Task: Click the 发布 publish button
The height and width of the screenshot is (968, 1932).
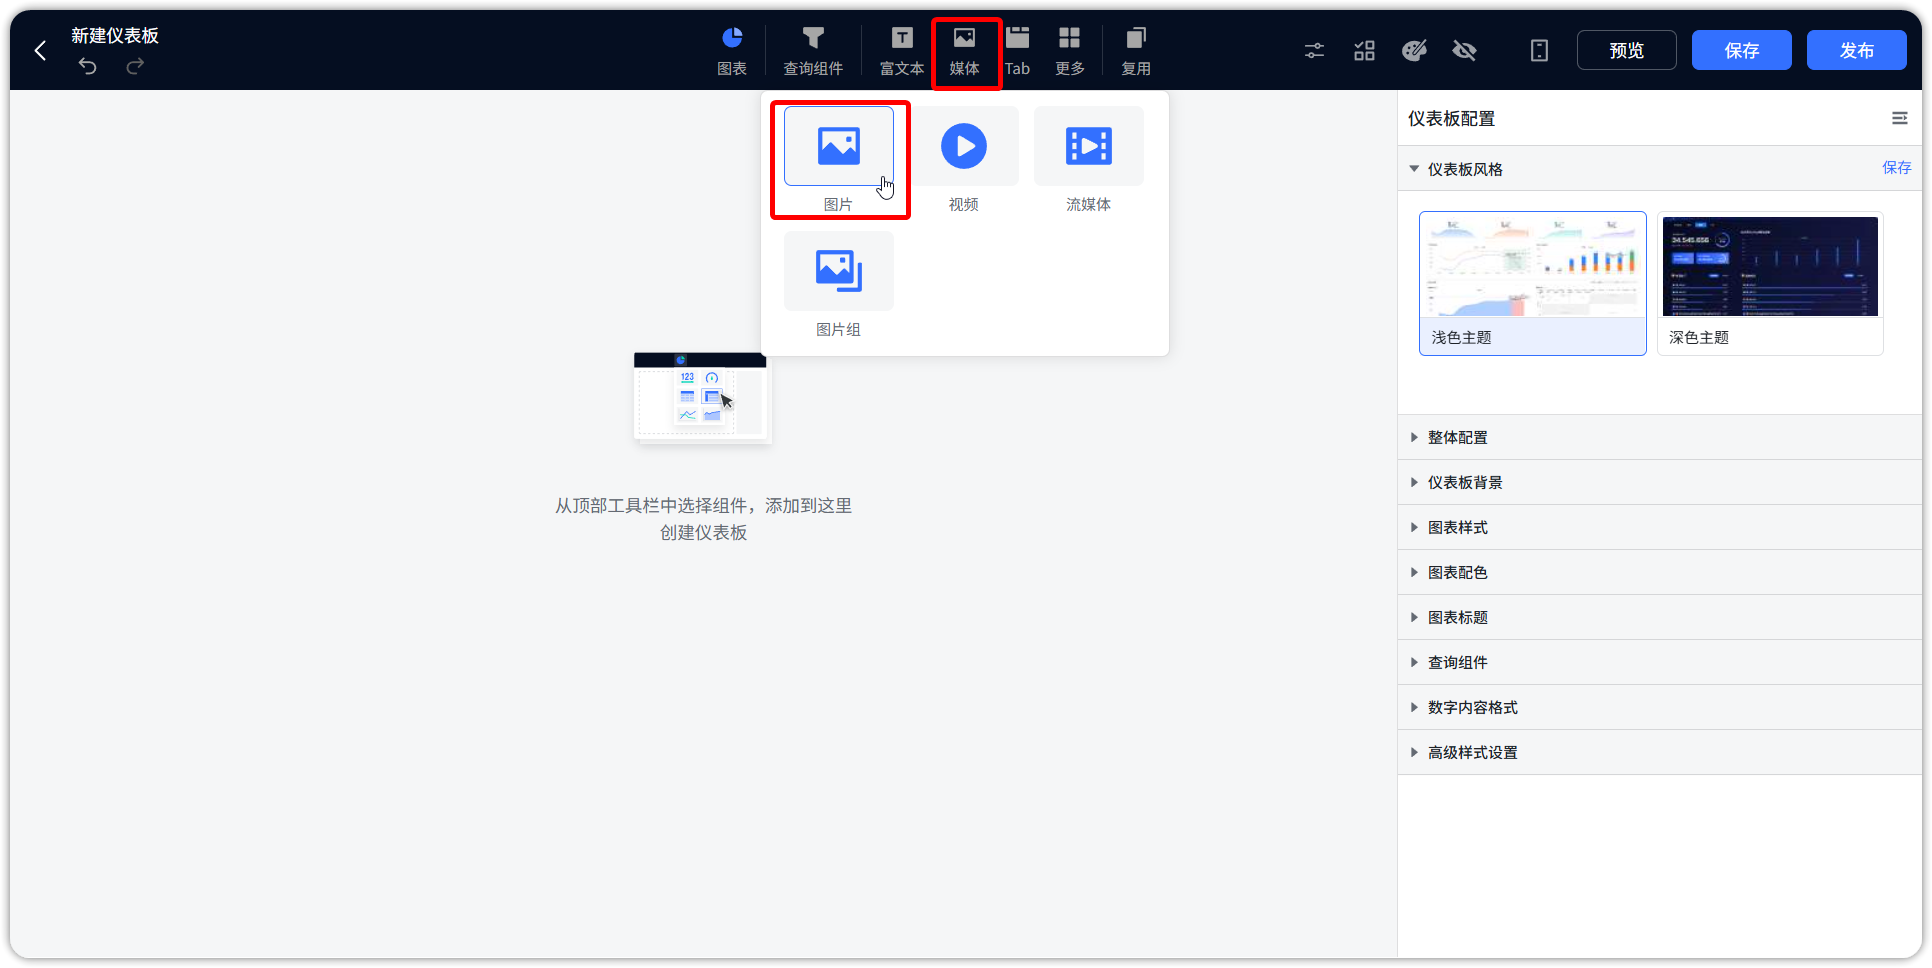Action: (x=1857, y=50)
